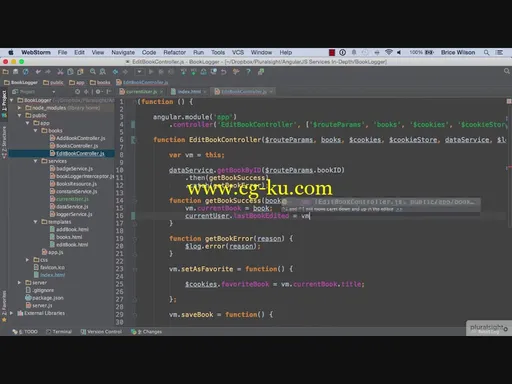This screenshot has width=512, height=384.
Task: Click the navigate Back arrow in toolbar
Action: click(x=115, y=72)
